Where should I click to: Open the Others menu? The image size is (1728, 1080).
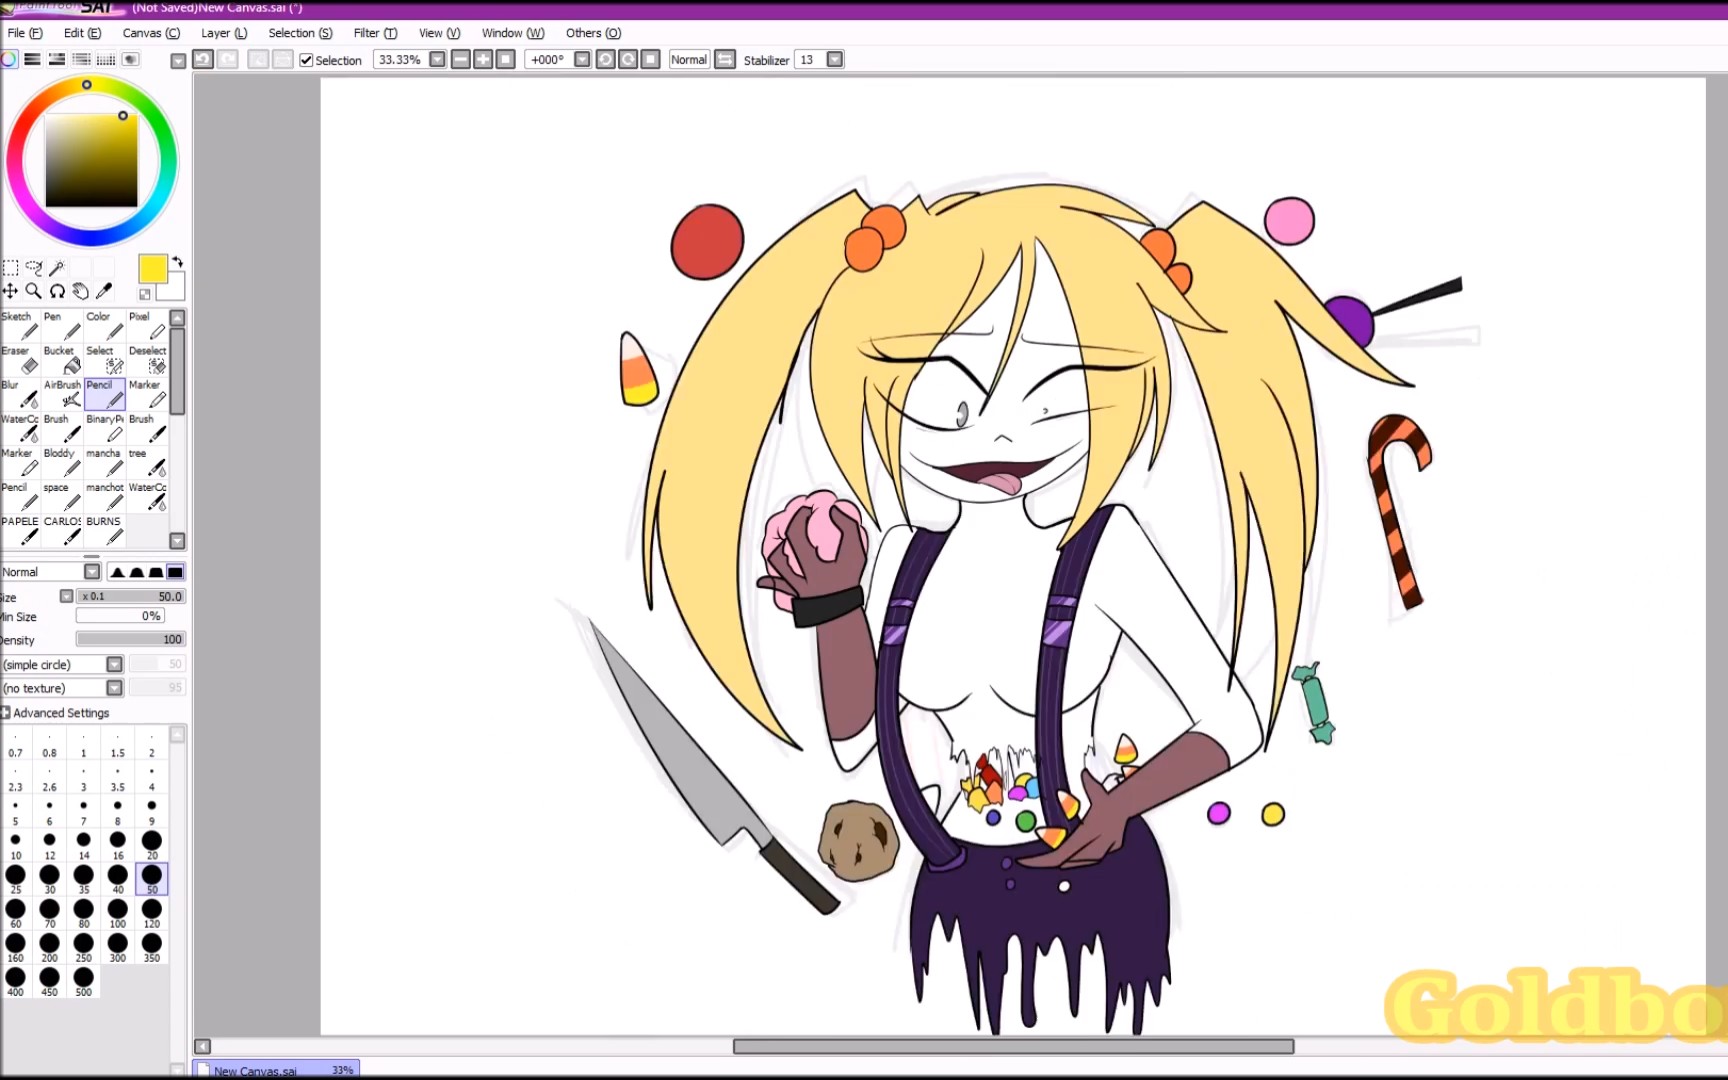point(593,33)
